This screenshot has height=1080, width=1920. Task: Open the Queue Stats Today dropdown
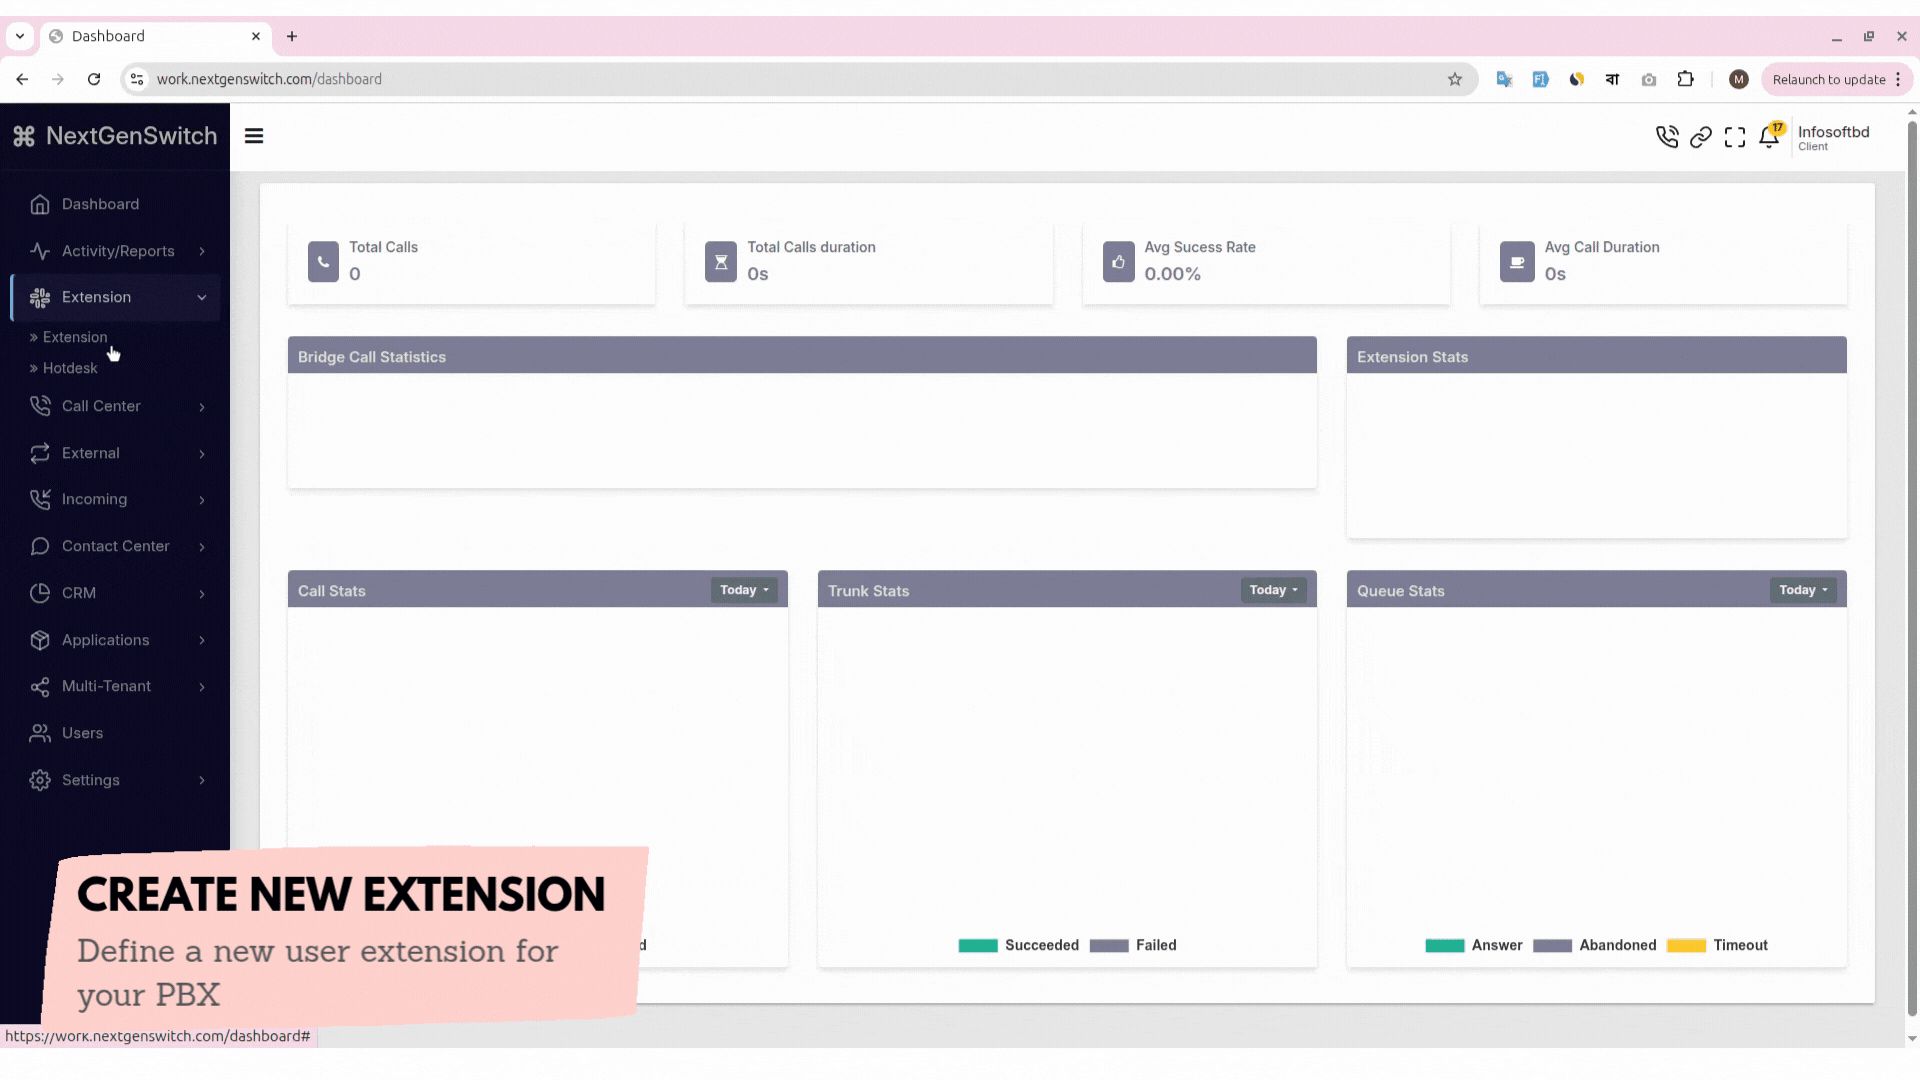pyautogui.click(x=1803, y=590)
